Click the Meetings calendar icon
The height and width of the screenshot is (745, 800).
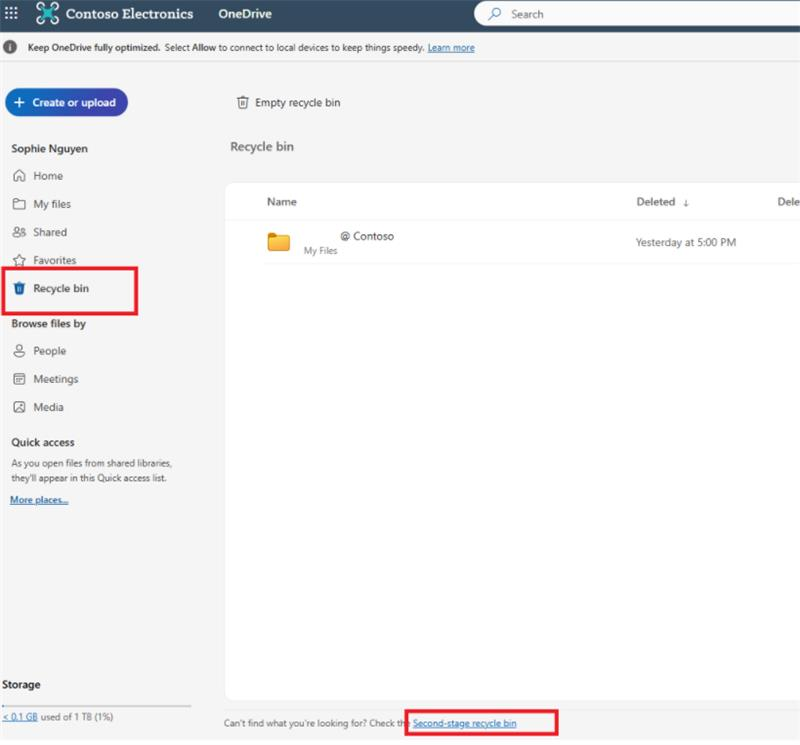click(19, 379)
